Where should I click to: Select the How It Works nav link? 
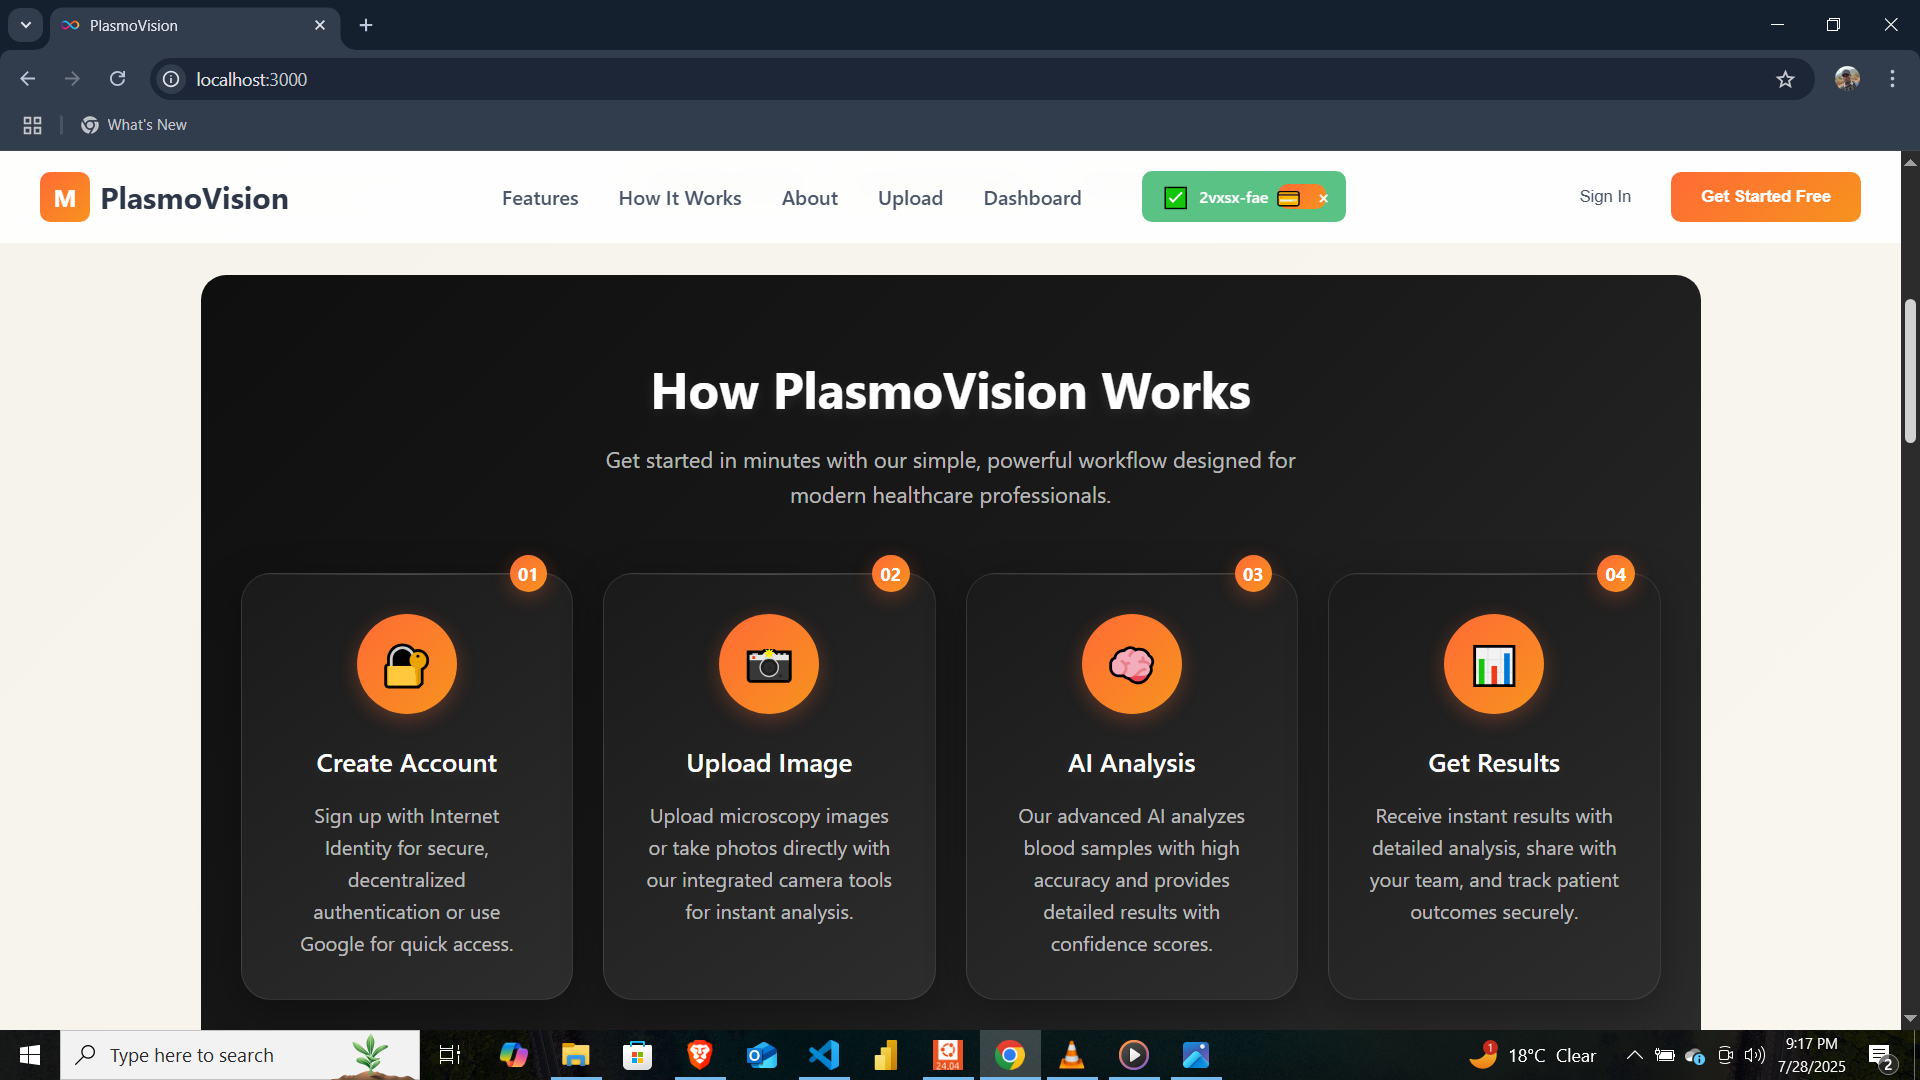click(x=680, y=198)
